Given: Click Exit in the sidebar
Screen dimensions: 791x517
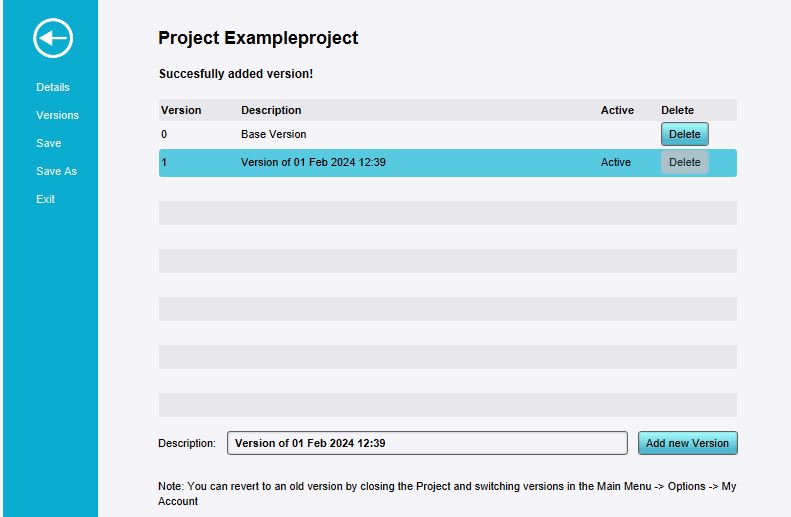Looking at the screenshot, I should (x=45, y=199).
